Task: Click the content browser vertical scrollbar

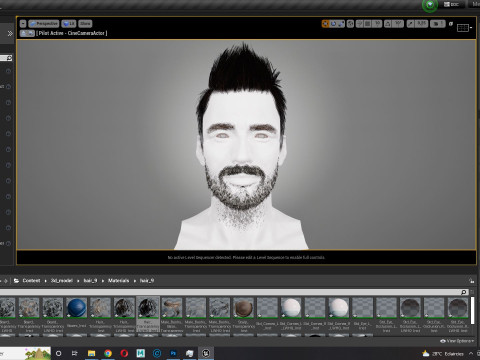Action: tap(472, 310)
